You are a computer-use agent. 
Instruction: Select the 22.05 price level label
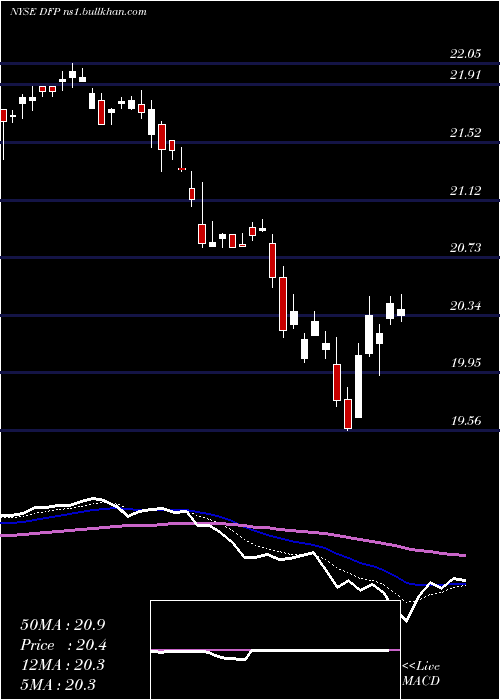466,54
